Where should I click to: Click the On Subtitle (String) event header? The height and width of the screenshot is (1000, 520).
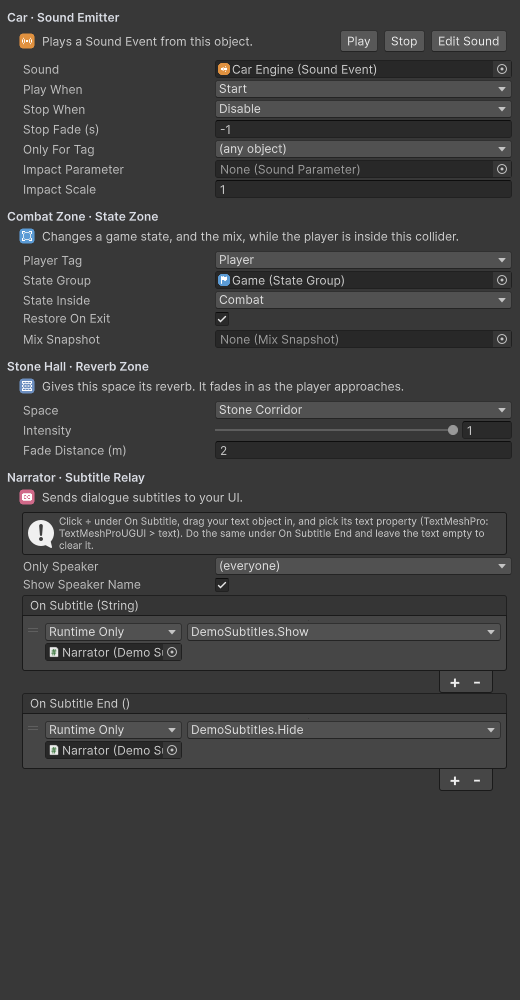pyautogui.click(x=264, y=605)
